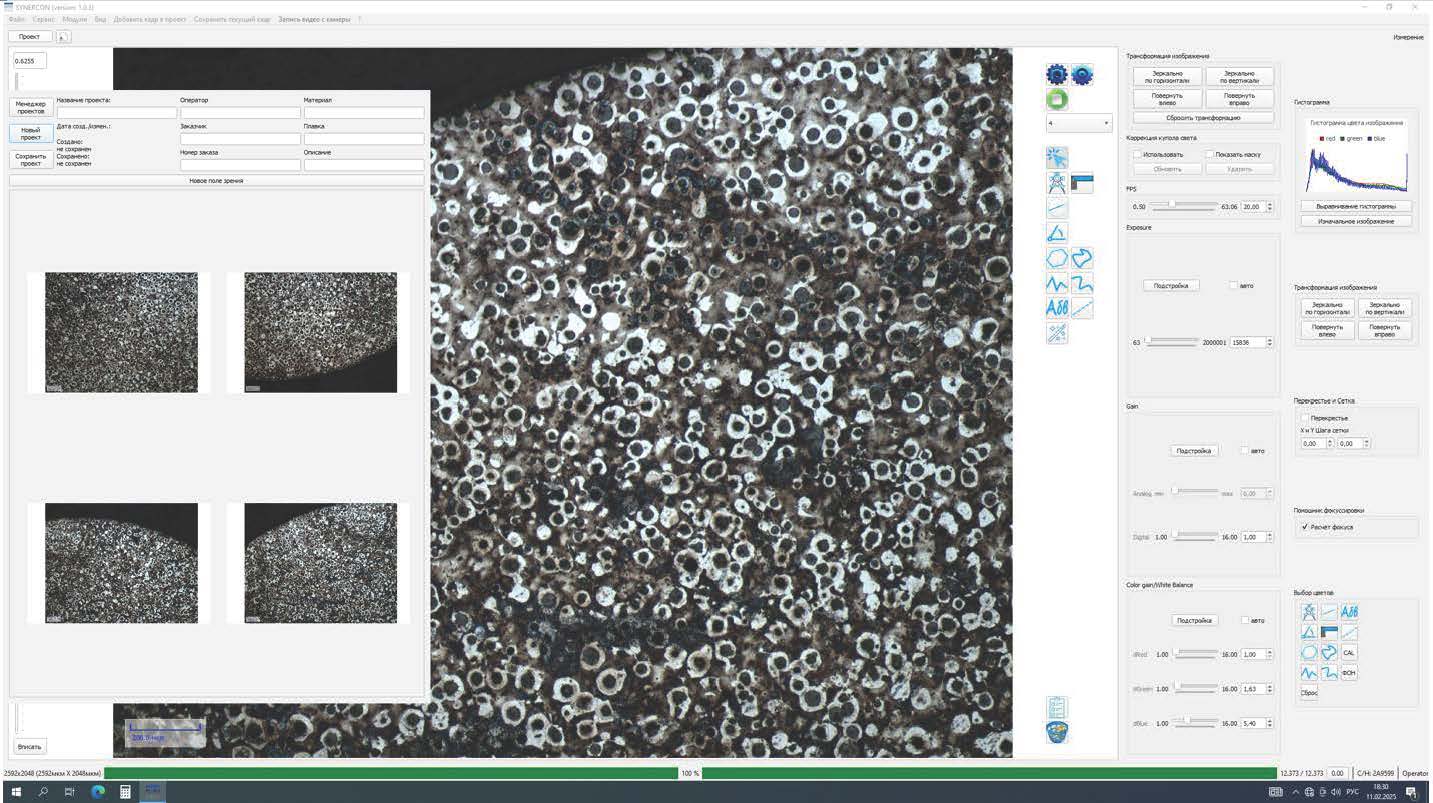1433x803 pixels.
Task: Increase the FPS spinbox value
Action: (x=1270, y=203)
